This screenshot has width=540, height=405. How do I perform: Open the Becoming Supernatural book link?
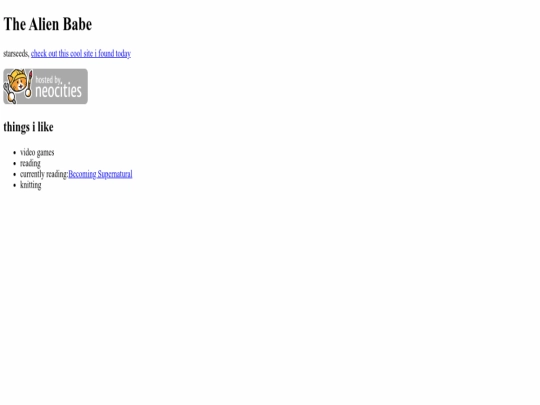(x=100, y=174)
